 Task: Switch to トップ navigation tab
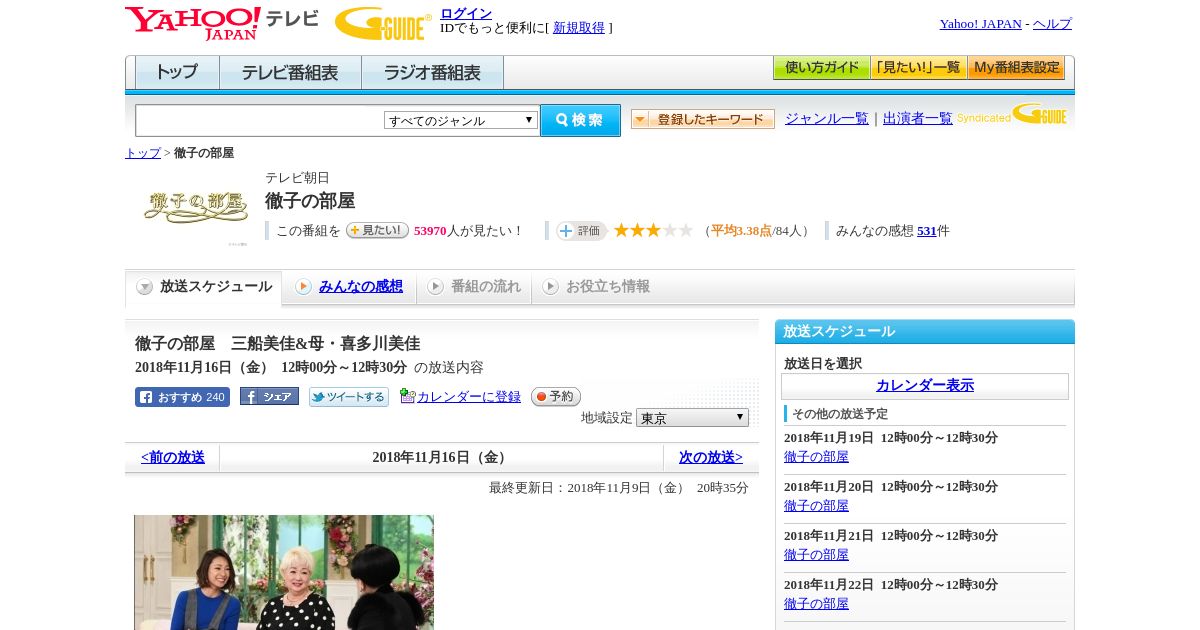(177, 73)
